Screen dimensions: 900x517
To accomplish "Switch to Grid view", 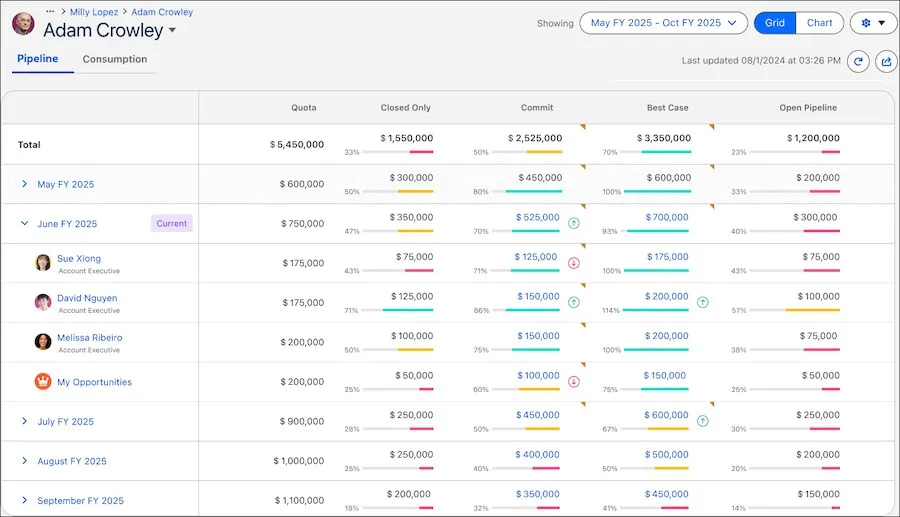I will tap(775, 23).
